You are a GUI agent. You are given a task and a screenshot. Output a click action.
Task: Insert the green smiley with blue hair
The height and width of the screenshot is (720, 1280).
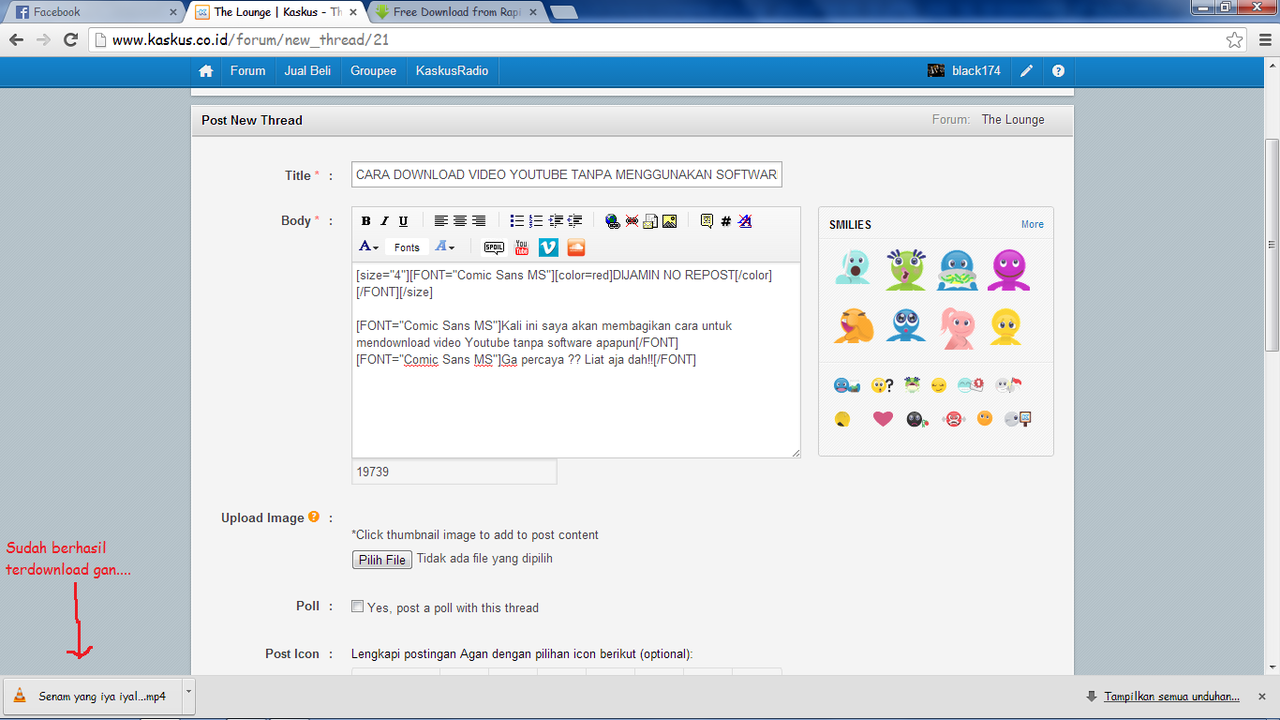906,270
